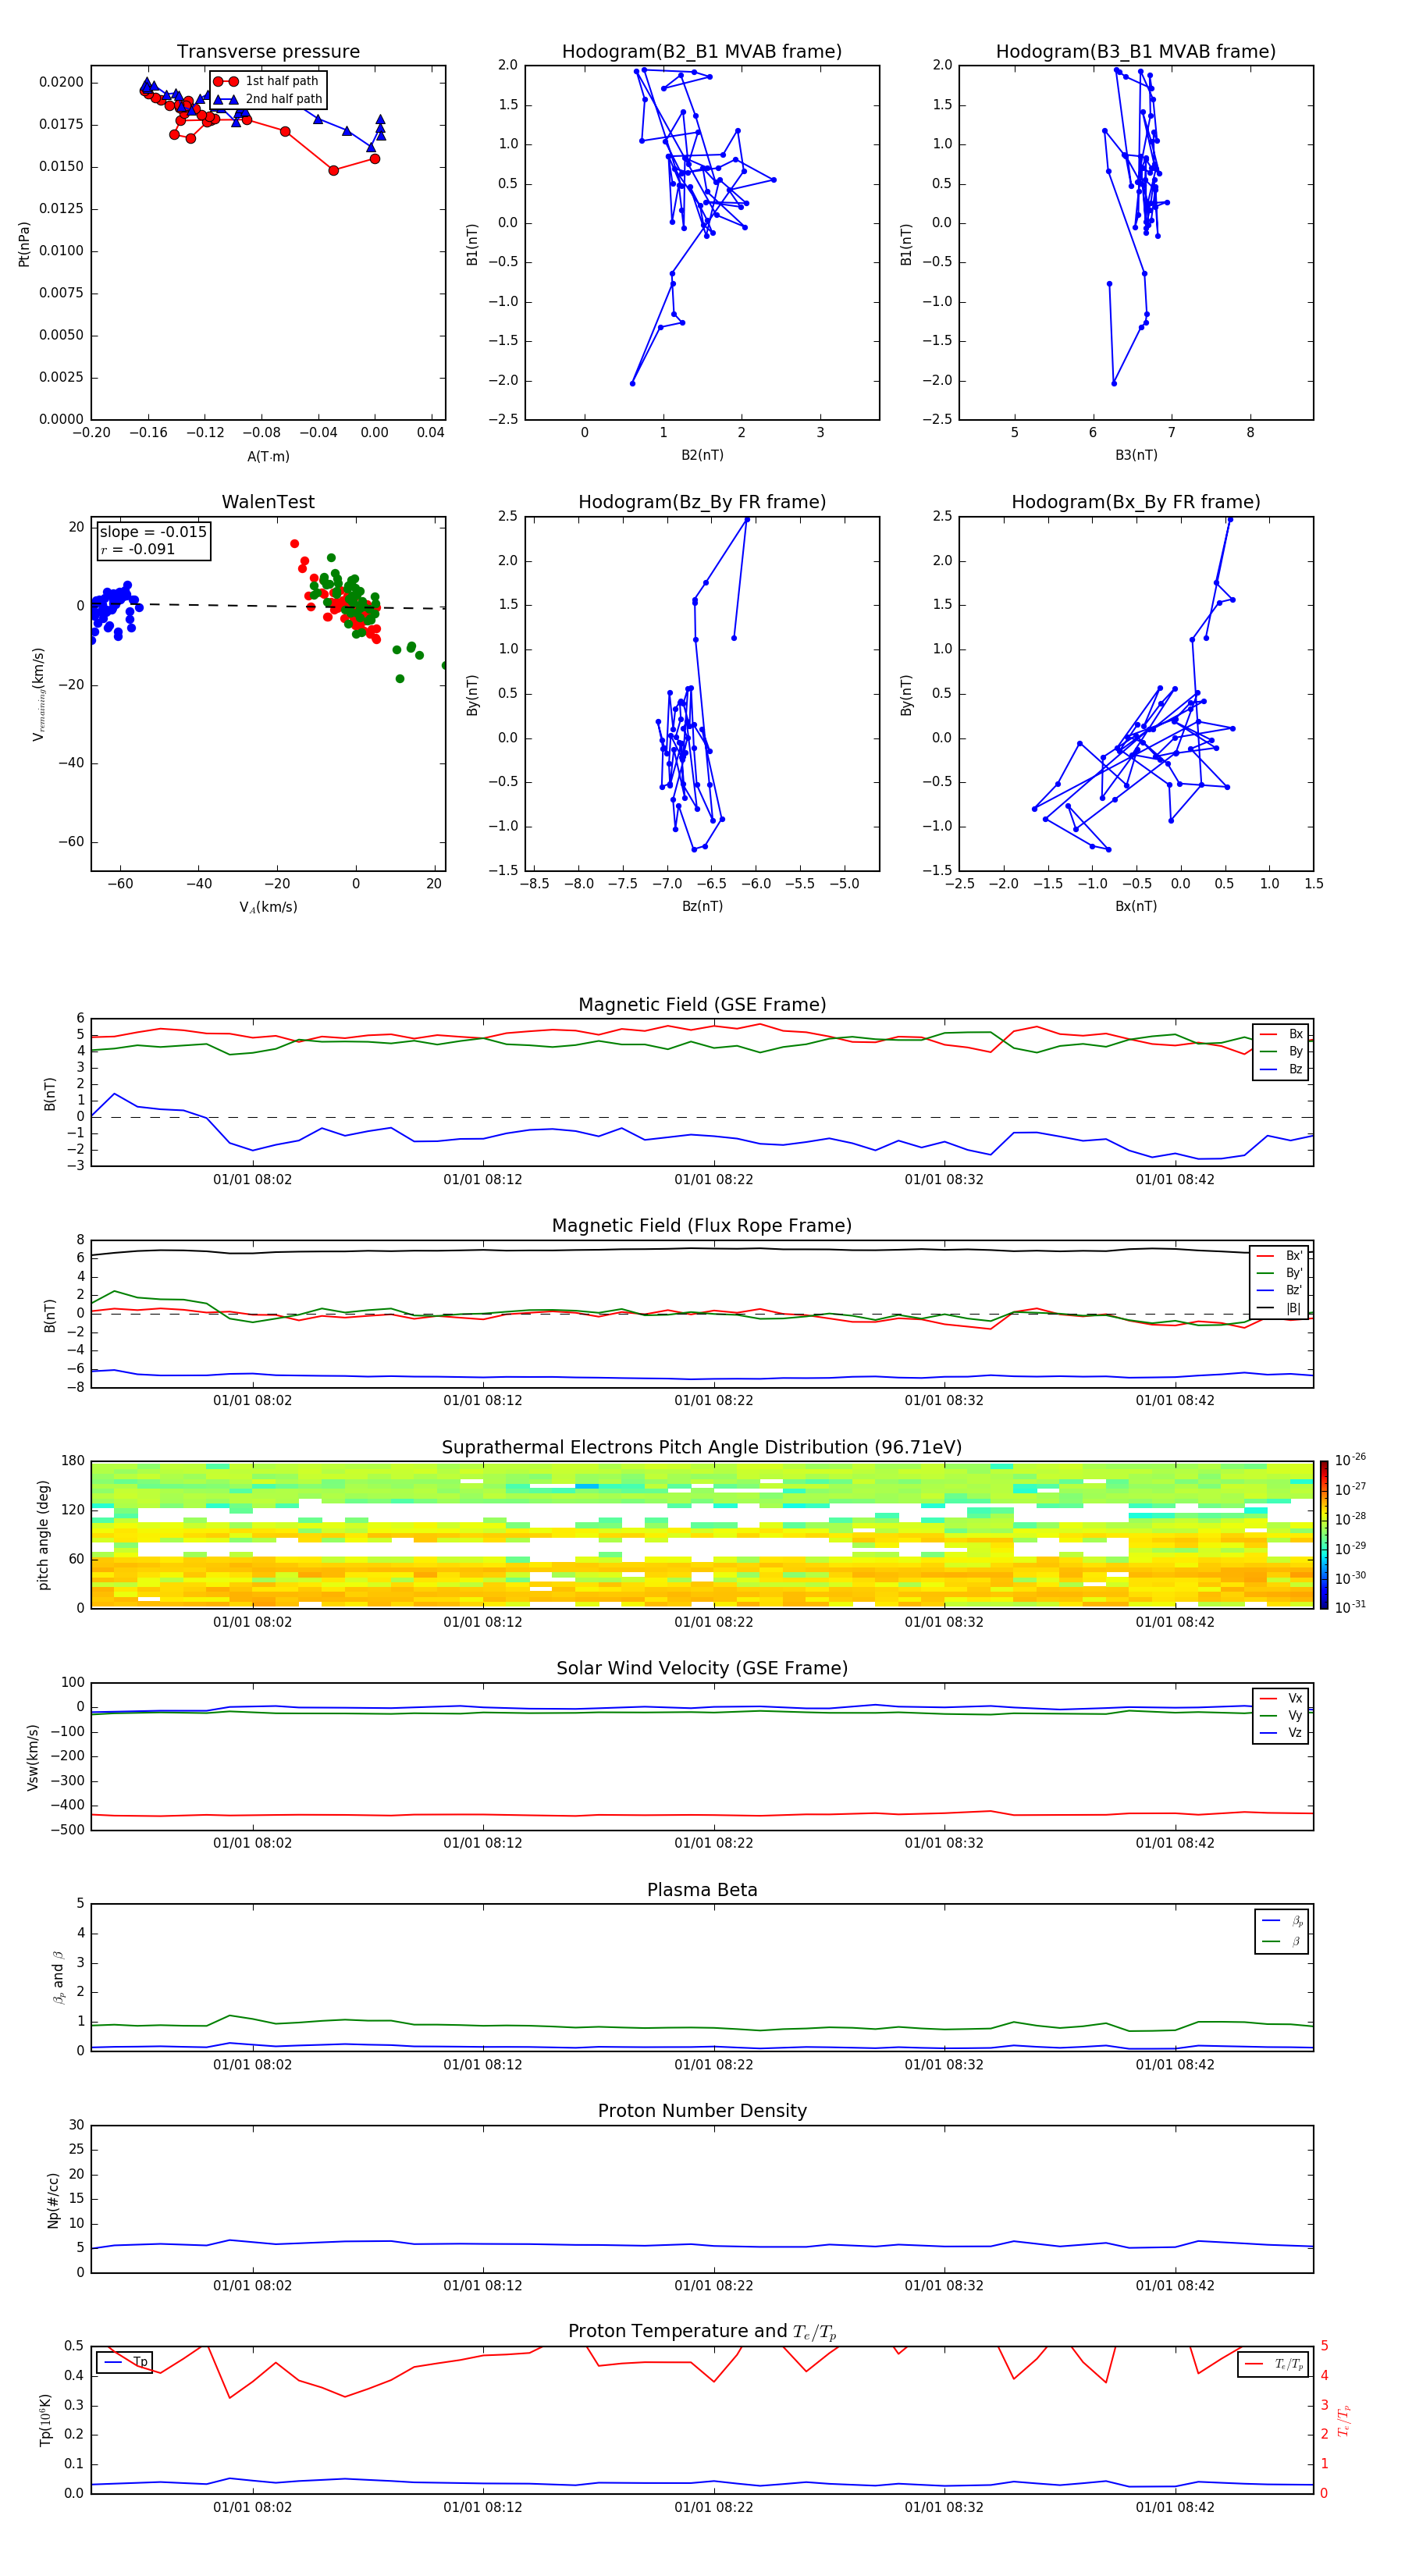The image size is (1405, 2576).
Task: Click the "Plasma Beta" plot title
Action: click(702, 1890)
